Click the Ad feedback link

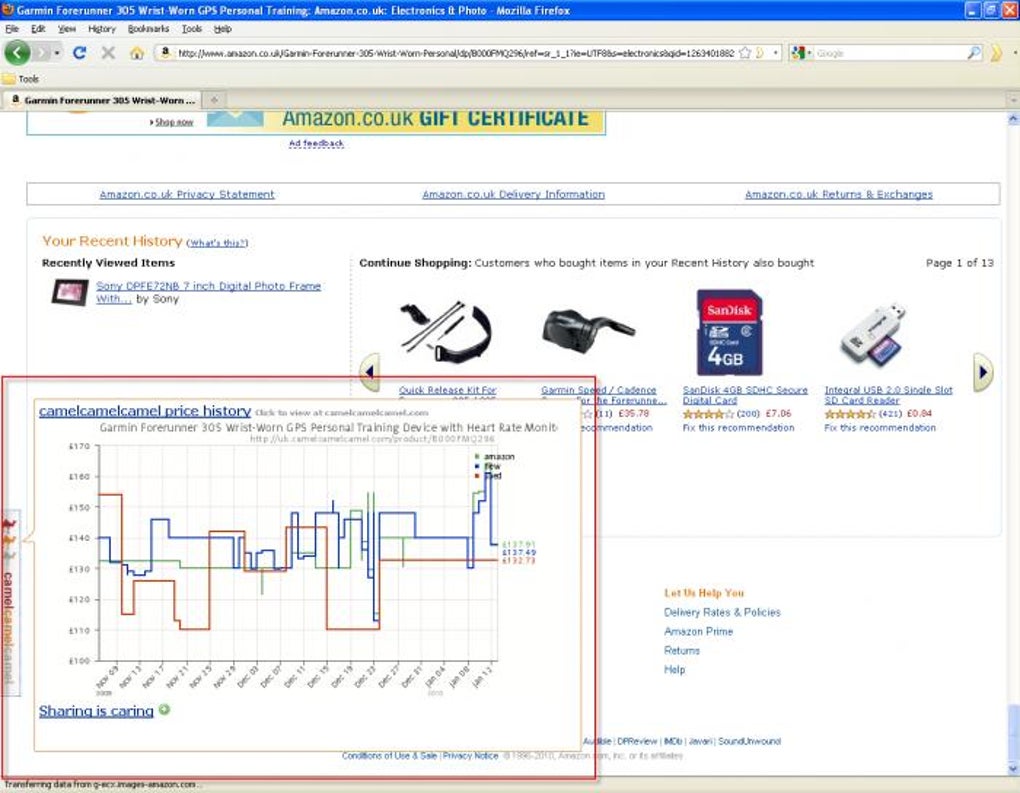[316, 143]
